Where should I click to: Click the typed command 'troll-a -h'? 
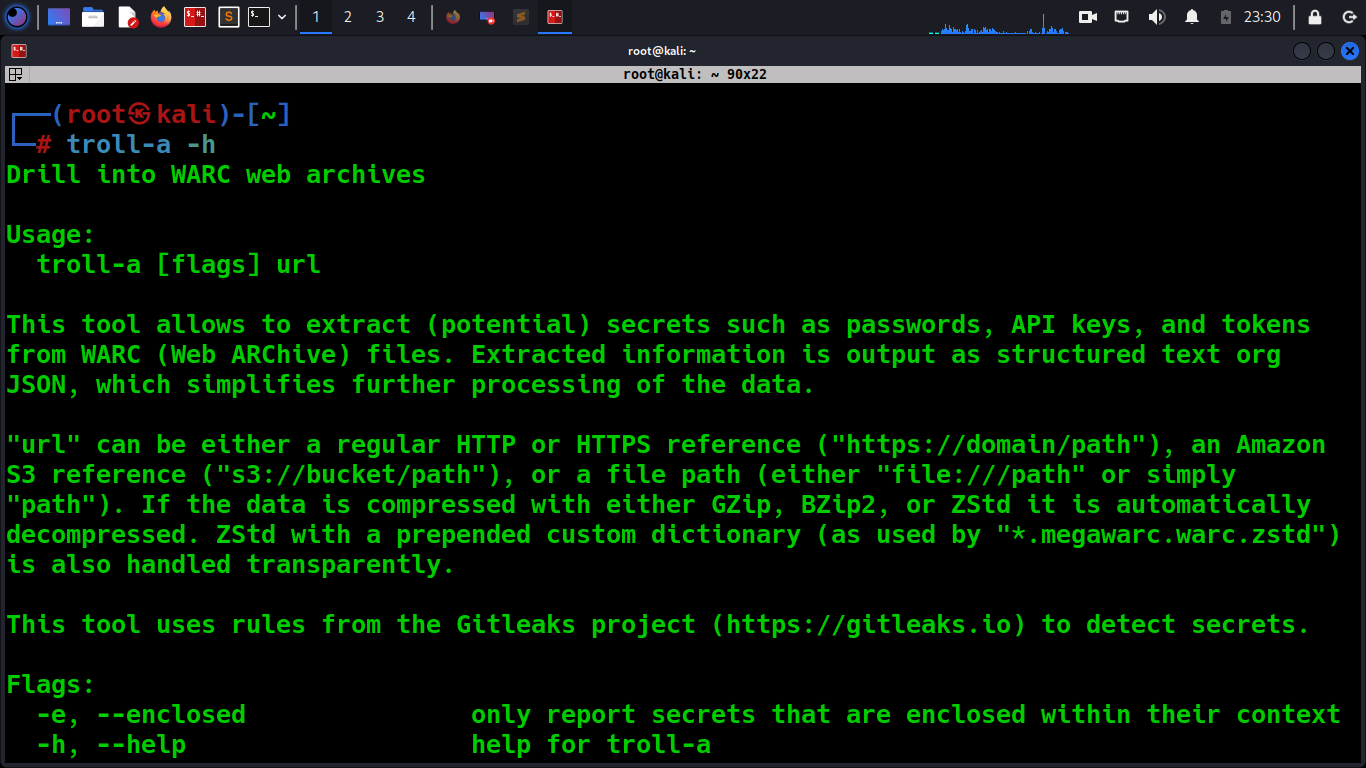click(141, 145)
